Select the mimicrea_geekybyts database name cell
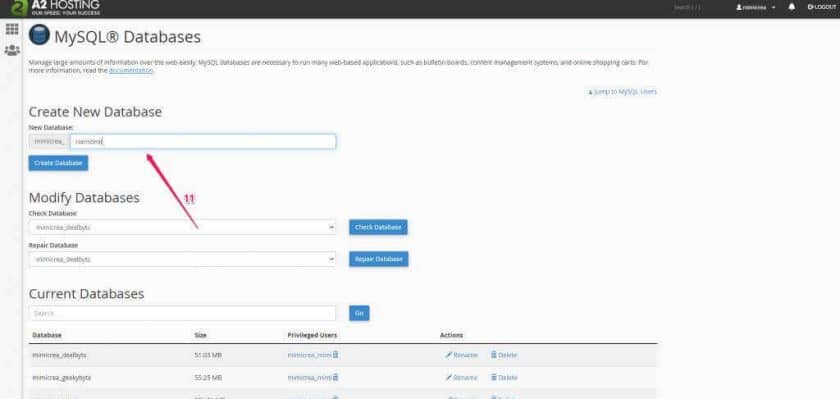Viewport: 840px width, 399px height. 62,378
